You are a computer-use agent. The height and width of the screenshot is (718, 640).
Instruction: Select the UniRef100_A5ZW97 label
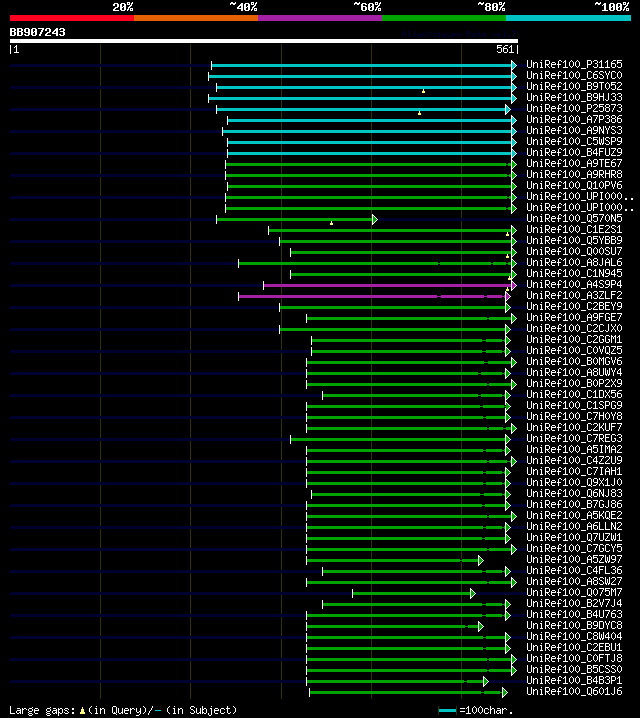pyautogui.click(x=574, y=559)
